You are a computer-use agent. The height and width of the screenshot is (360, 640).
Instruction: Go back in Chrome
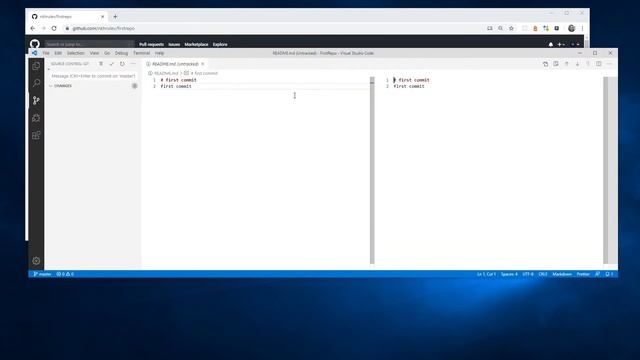coord(33,28)
